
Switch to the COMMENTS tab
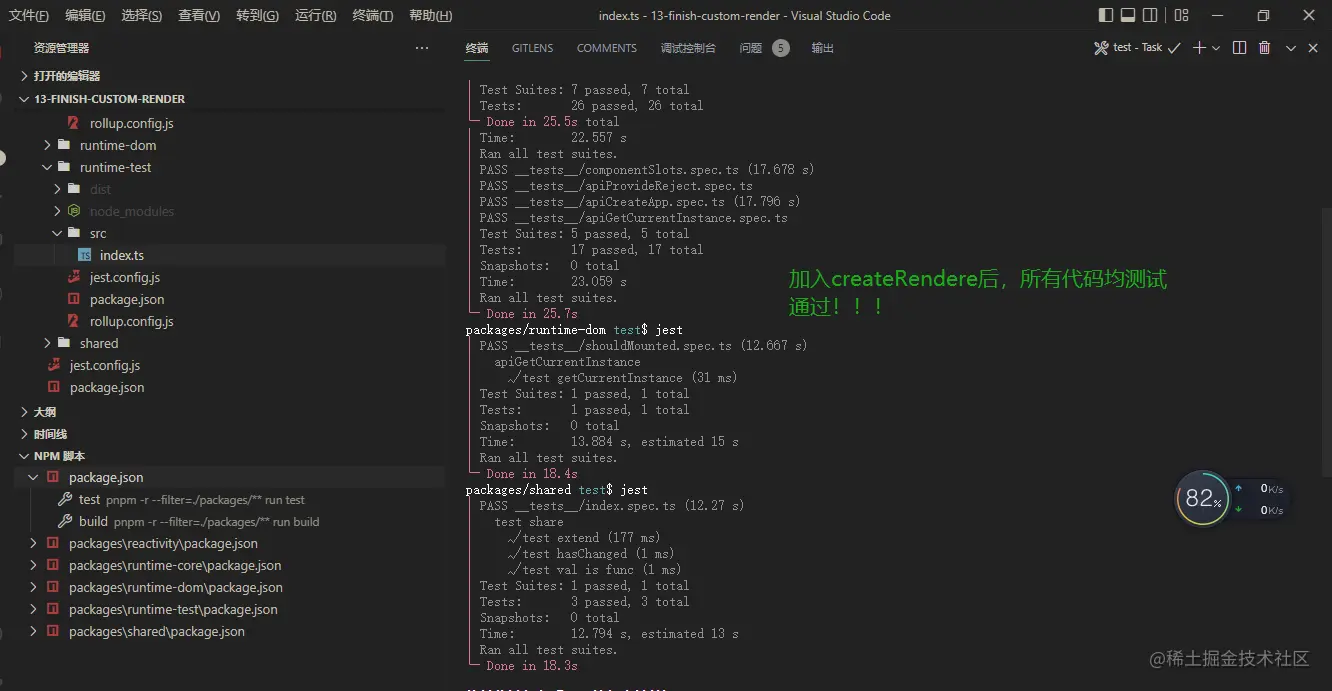point(607,48)
